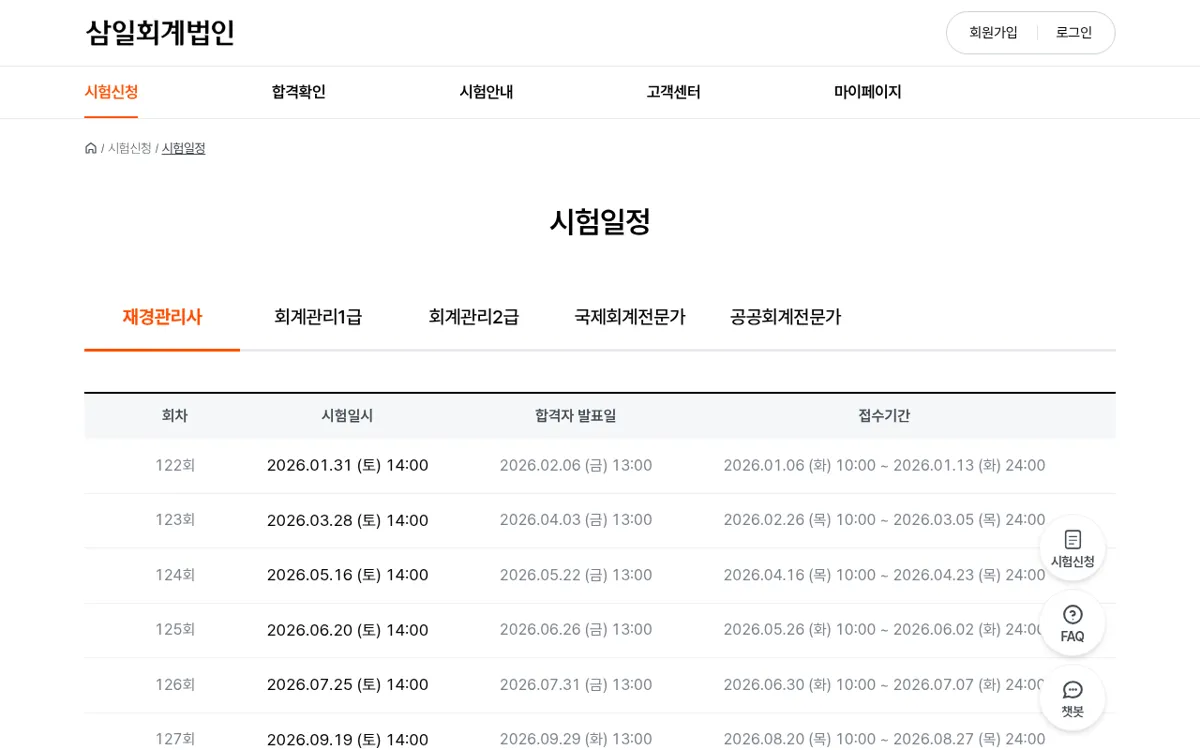Click exam date 2026.01.31 (토) 14:00

(347, 465)
